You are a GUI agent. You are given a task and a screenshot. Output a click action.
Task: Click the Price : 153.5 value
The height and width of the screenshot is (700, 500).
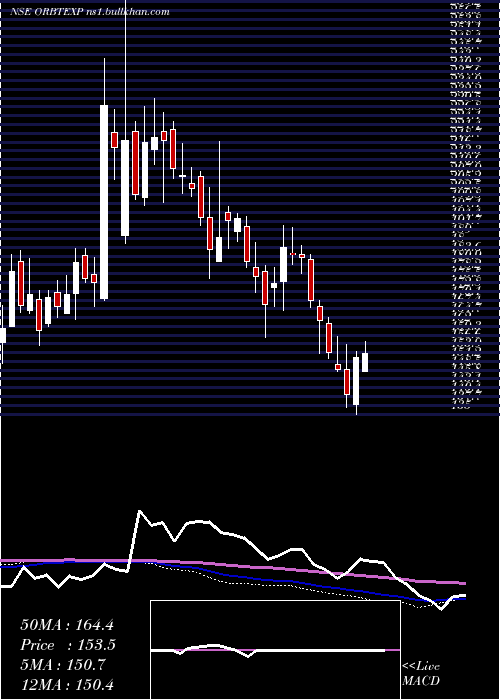[x=68, y=645]
